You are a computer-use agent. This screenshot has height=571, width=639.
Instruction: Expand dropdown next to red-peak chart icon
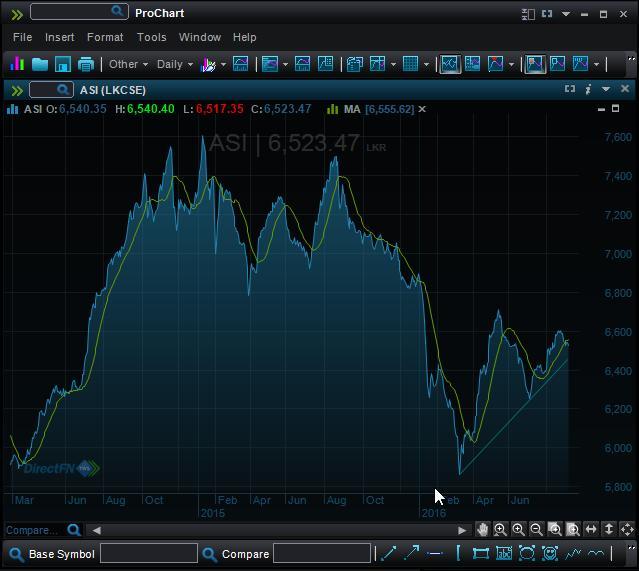[x=511, y=64]
